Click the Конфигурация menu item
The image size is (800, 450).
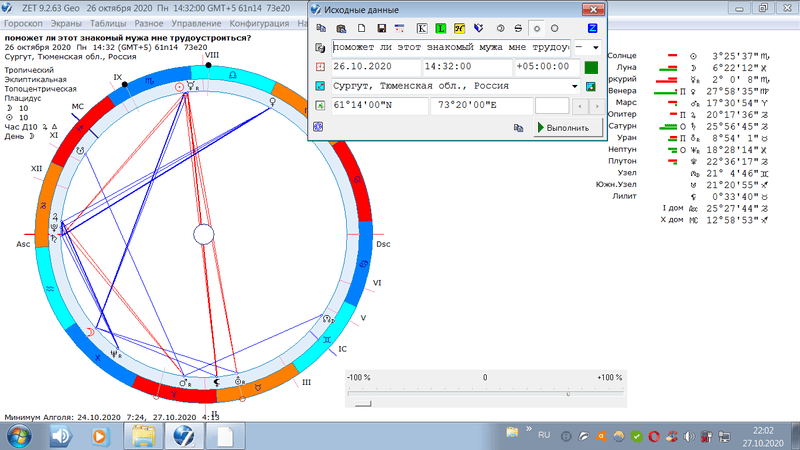257,21
